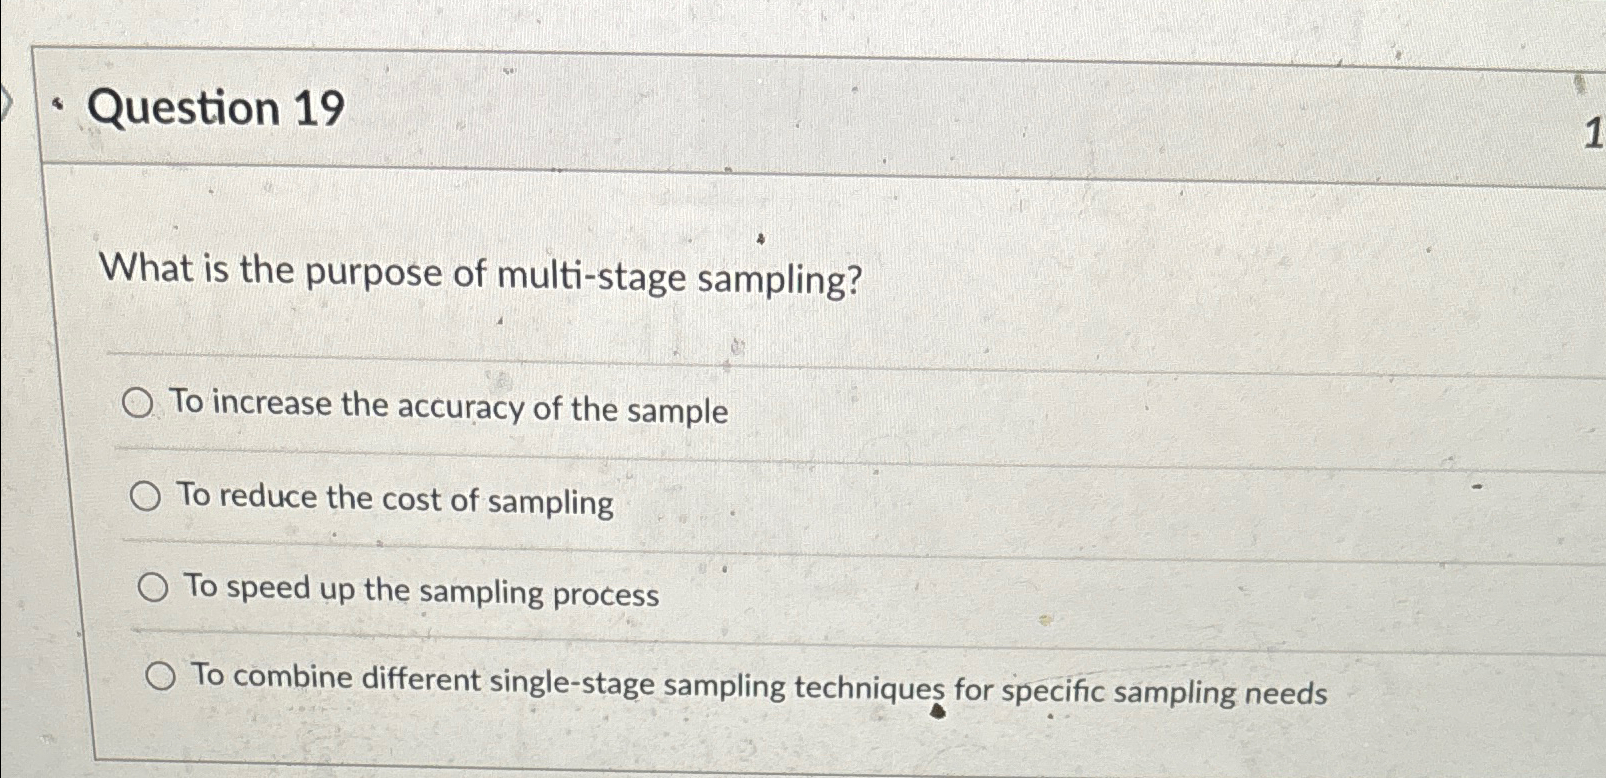Click the label text of the accuracy answer option
The image size is (1606, 778).
(x=448, y=406)
